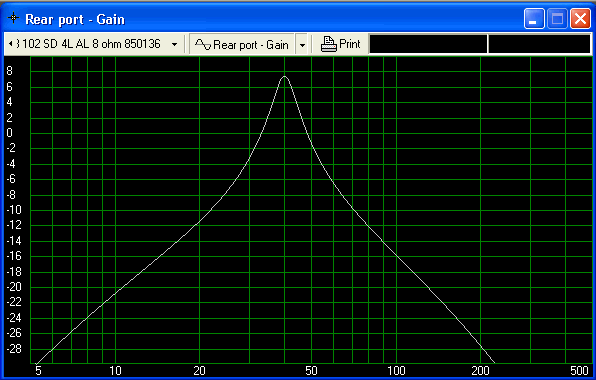Click the maximize window button
596x380 pixels.
click(557, 19)
